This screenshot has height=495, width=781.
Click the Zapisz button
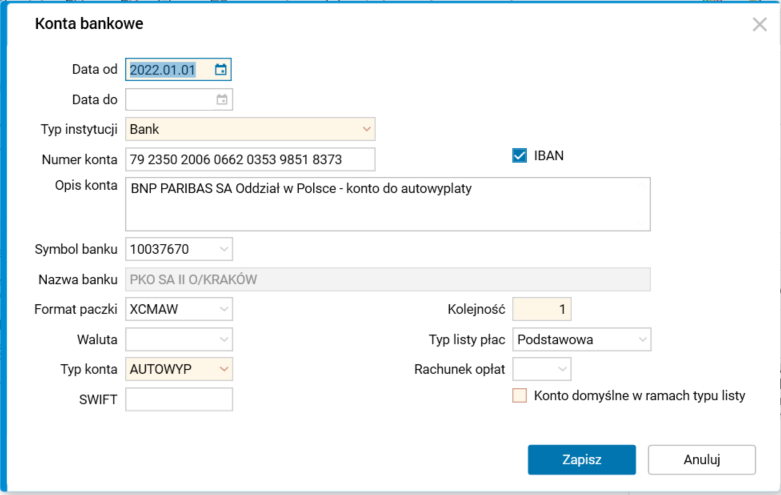tap(581, 459)
